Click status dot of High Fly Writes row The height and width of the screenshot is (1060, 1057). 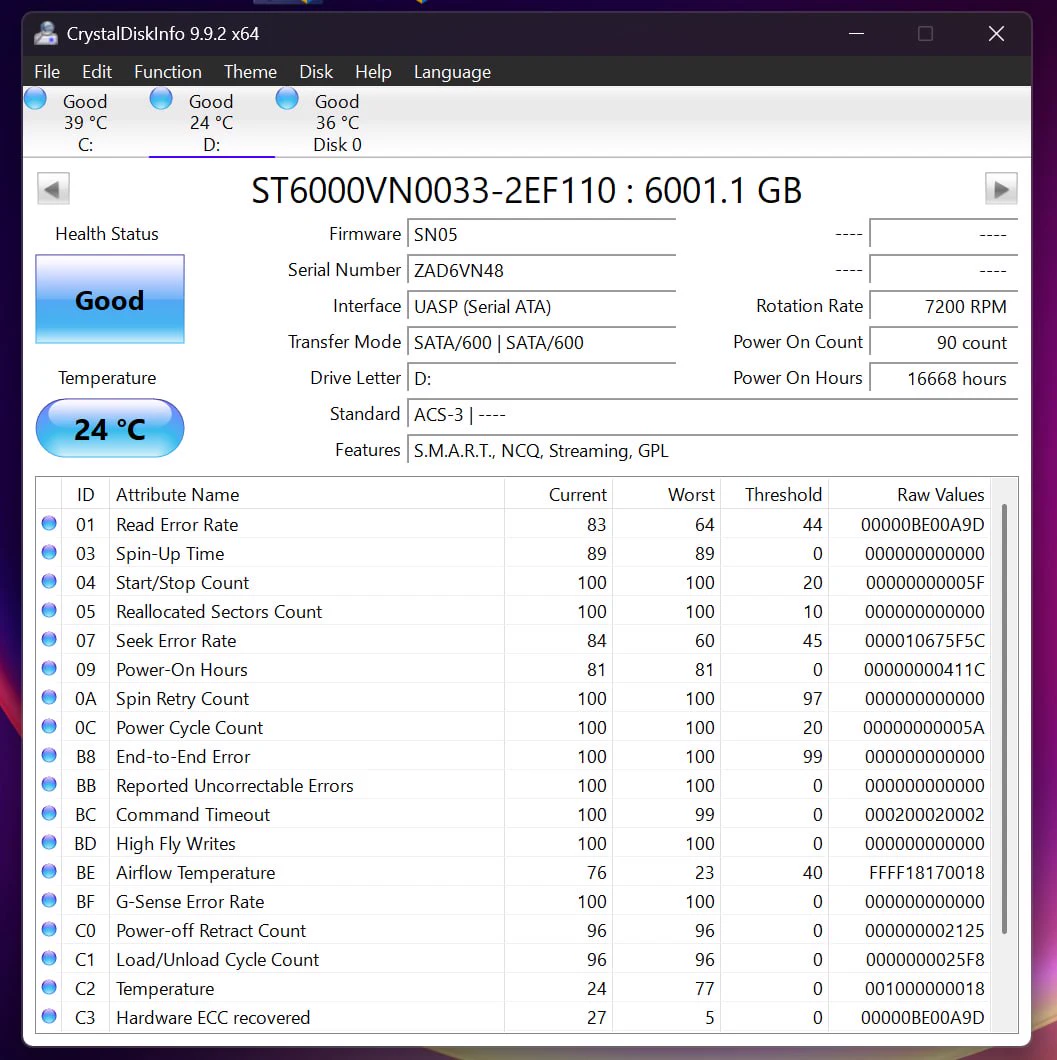click(49, 842)
